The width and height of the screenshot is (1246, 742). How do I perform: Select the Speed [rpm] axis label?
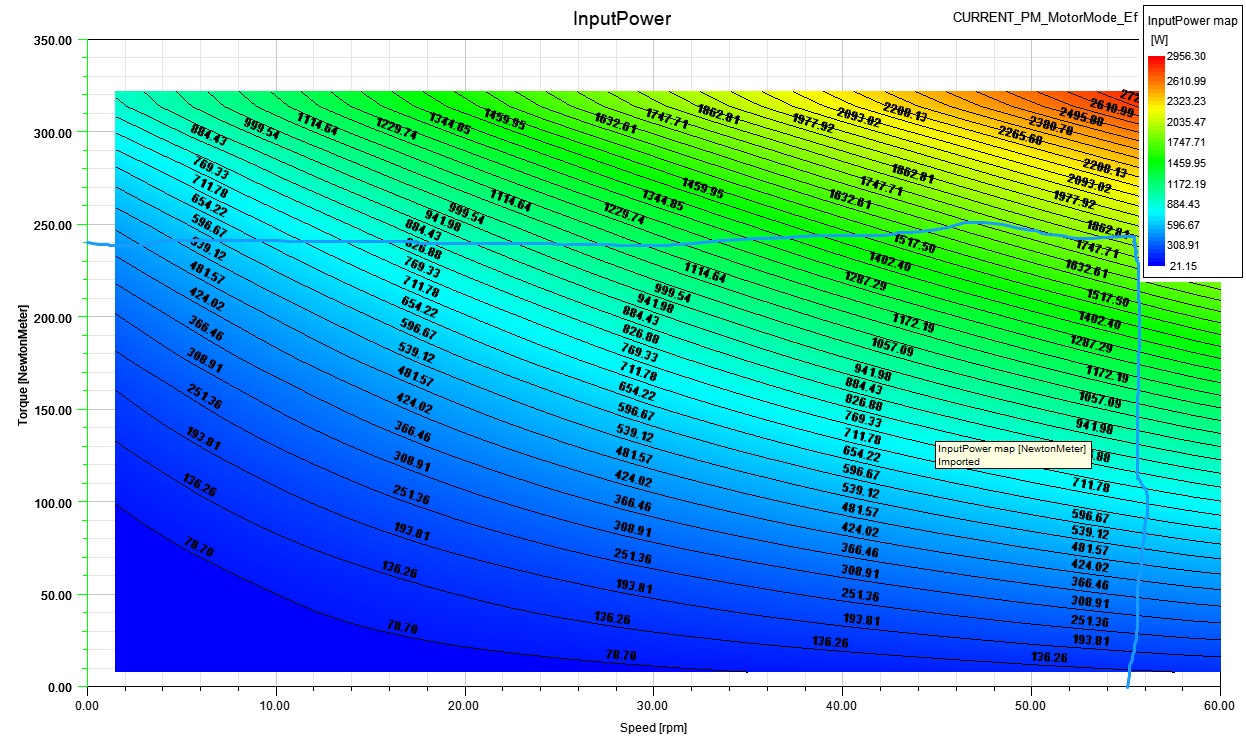click(653, 728)
